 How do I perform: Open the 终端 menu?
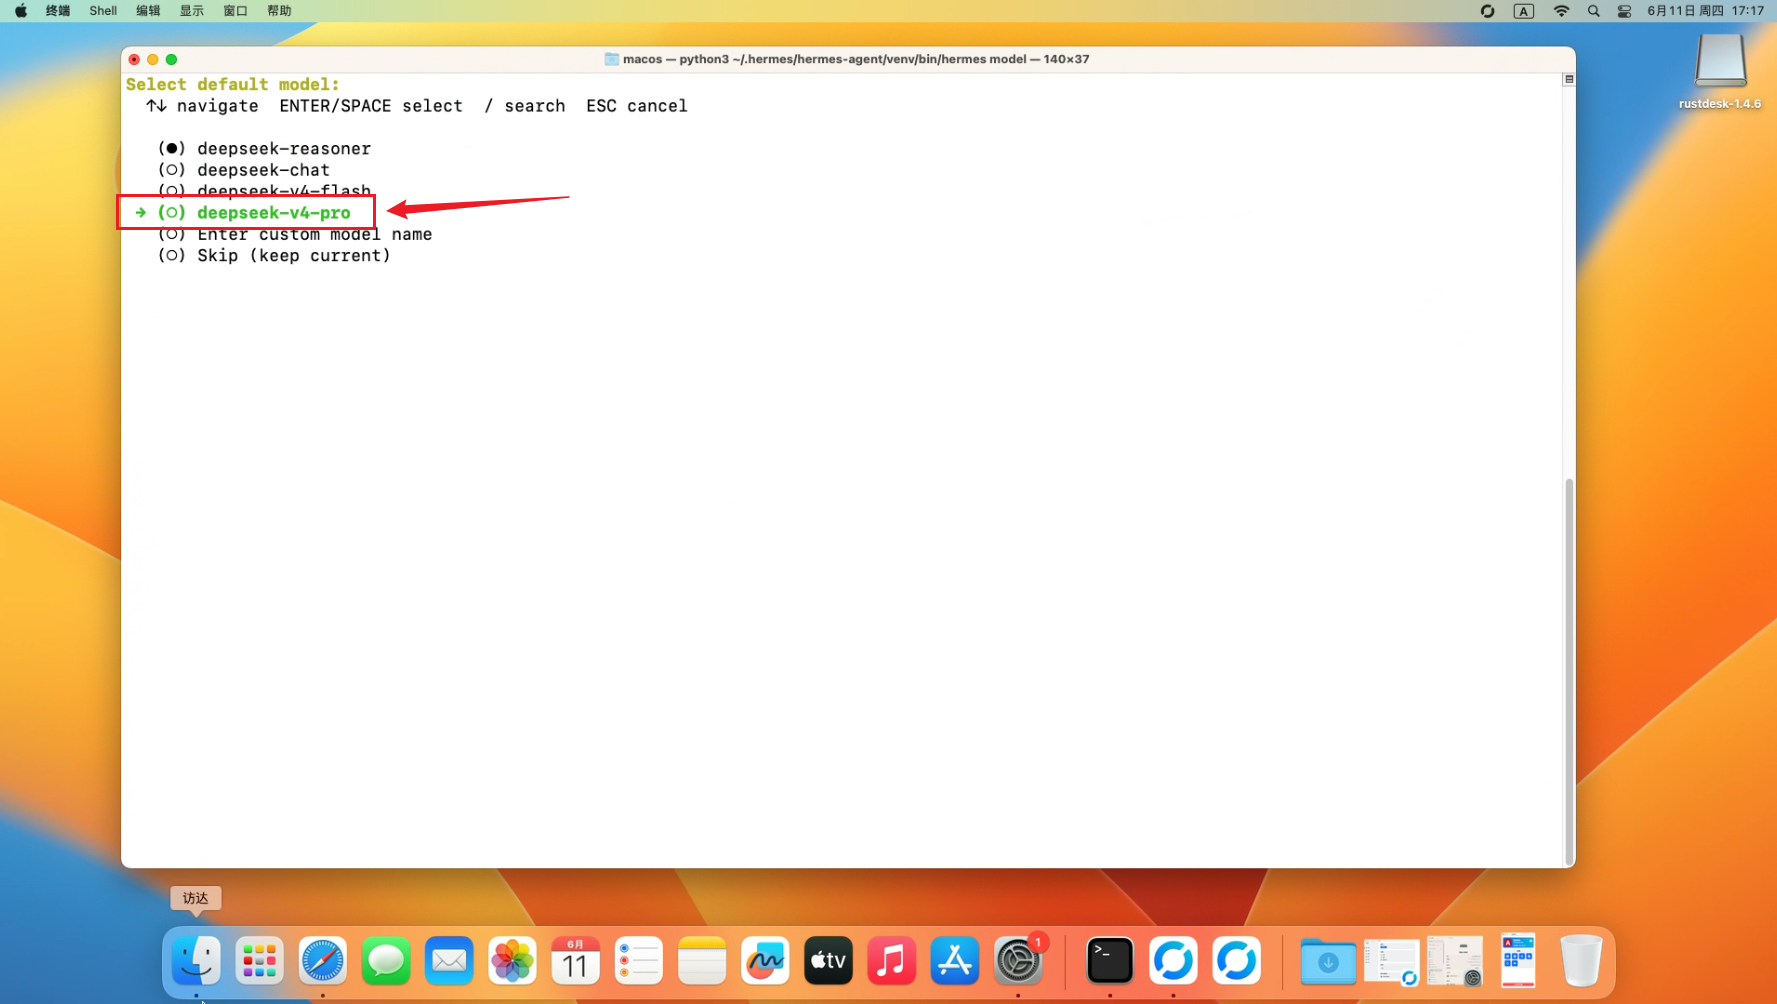58,11
